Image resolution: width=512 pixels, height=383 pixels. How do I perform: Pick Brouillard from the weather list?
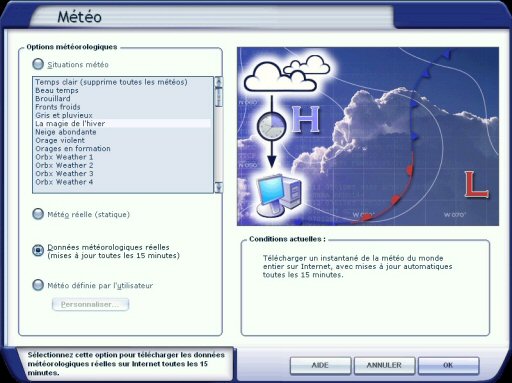pyautogui.click(x=123, y=99)
